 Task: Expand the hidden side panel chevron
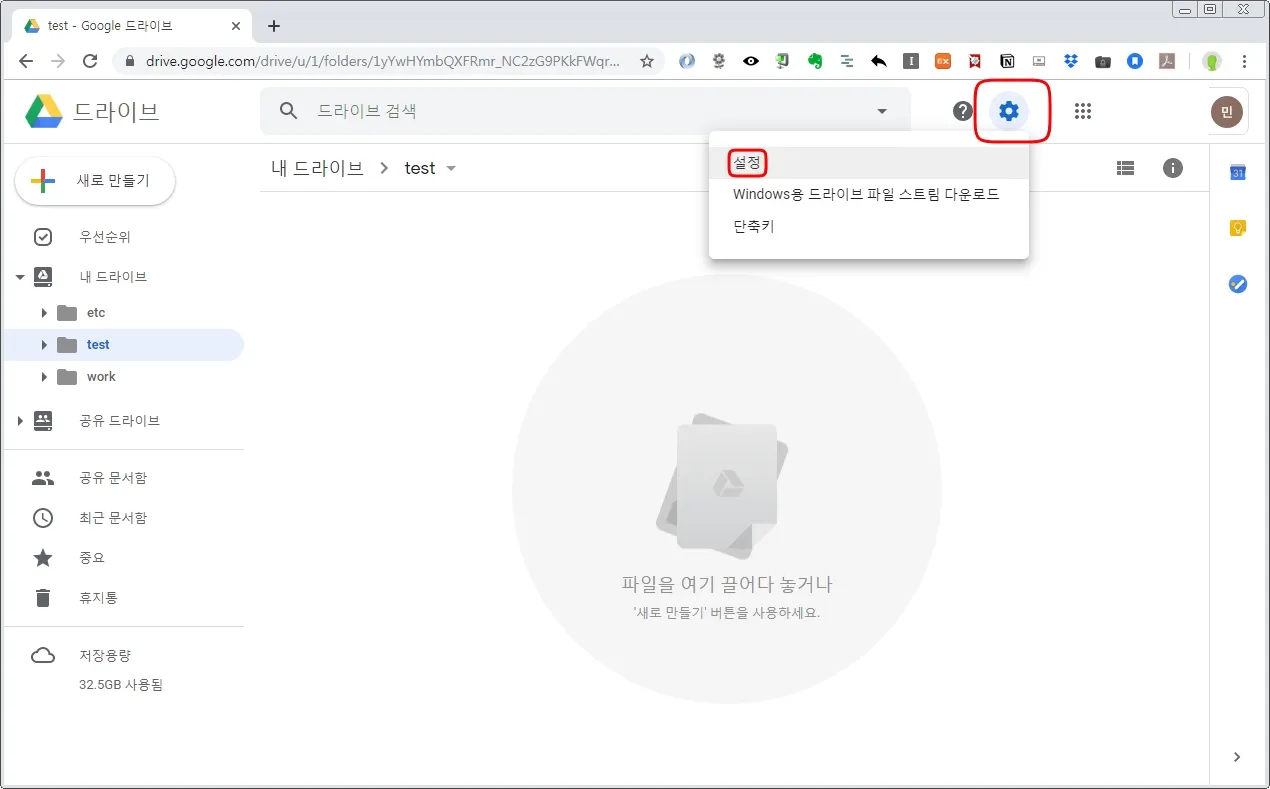pyautogui.click(x=1237, y=757)
